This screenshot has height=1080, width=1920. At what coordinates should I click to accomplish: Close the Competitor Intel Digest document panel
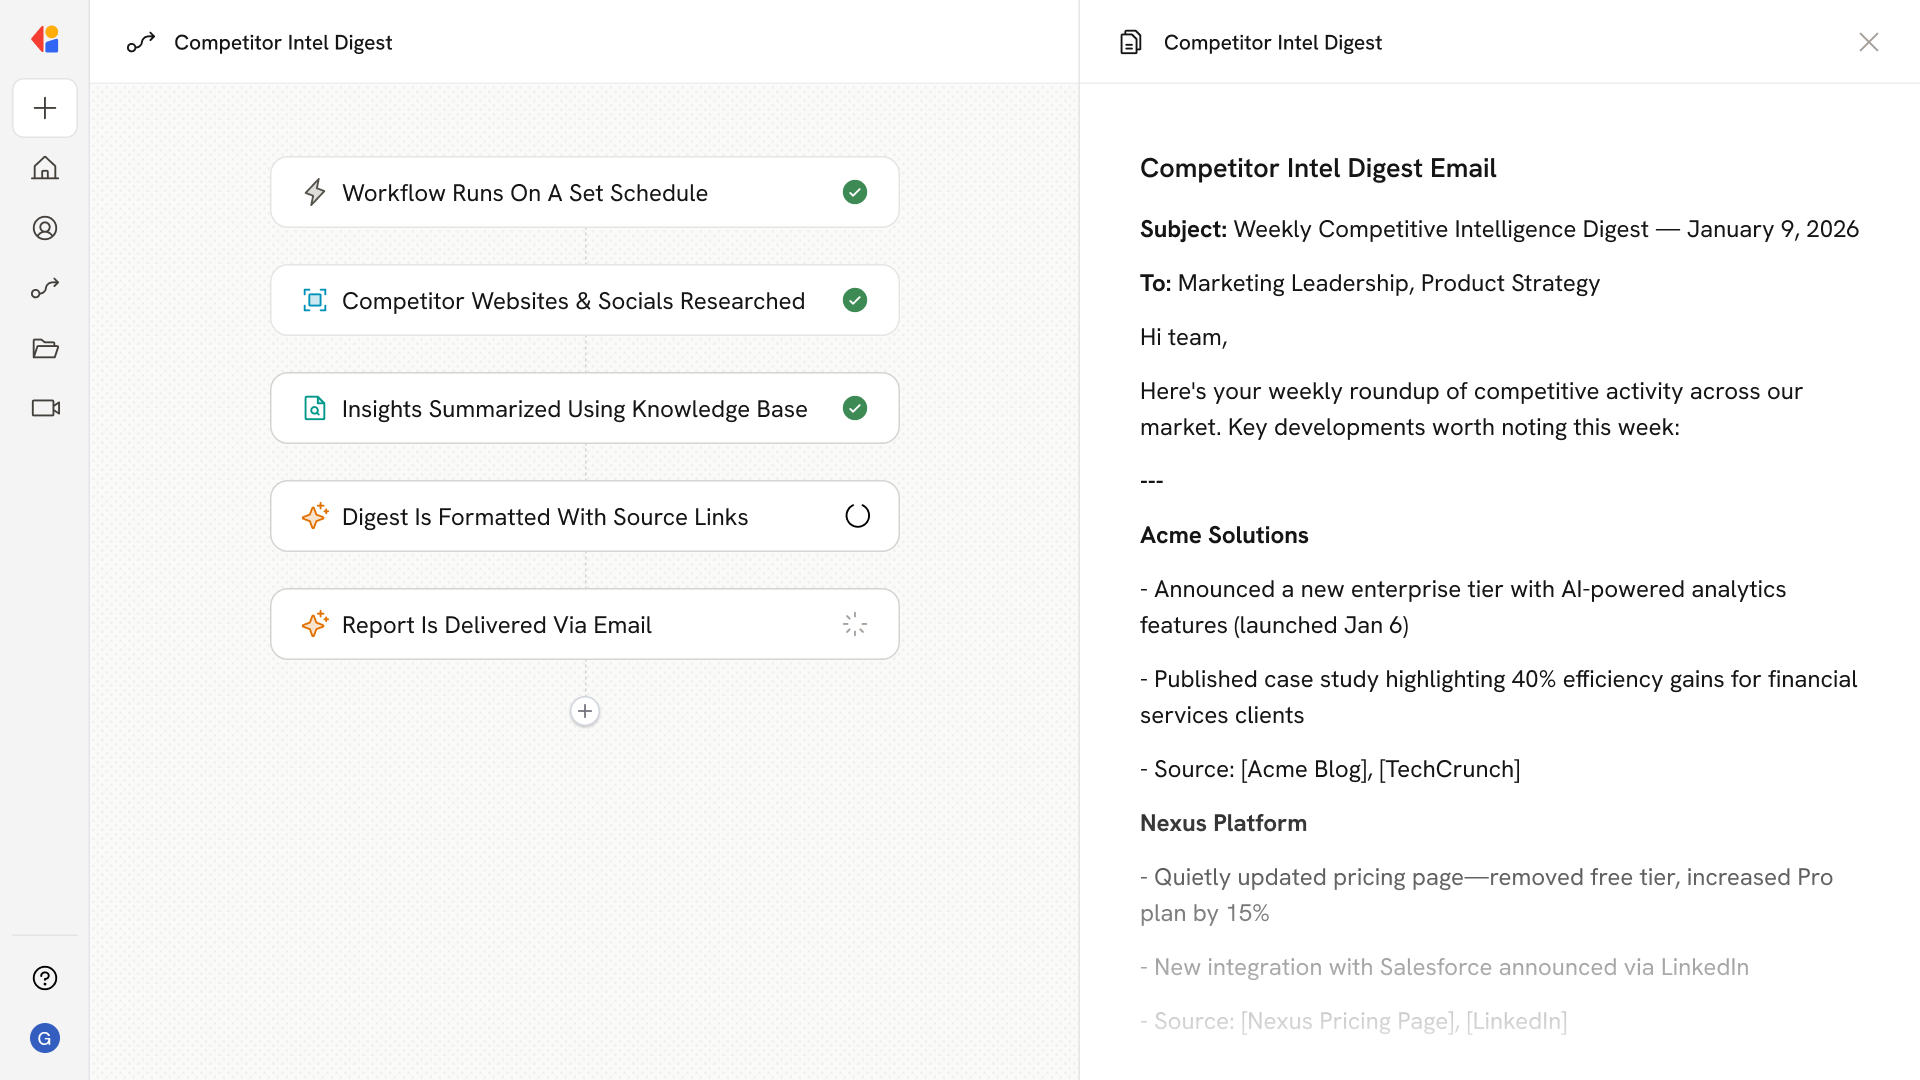pyautogui.click(x=1868, y=42)
